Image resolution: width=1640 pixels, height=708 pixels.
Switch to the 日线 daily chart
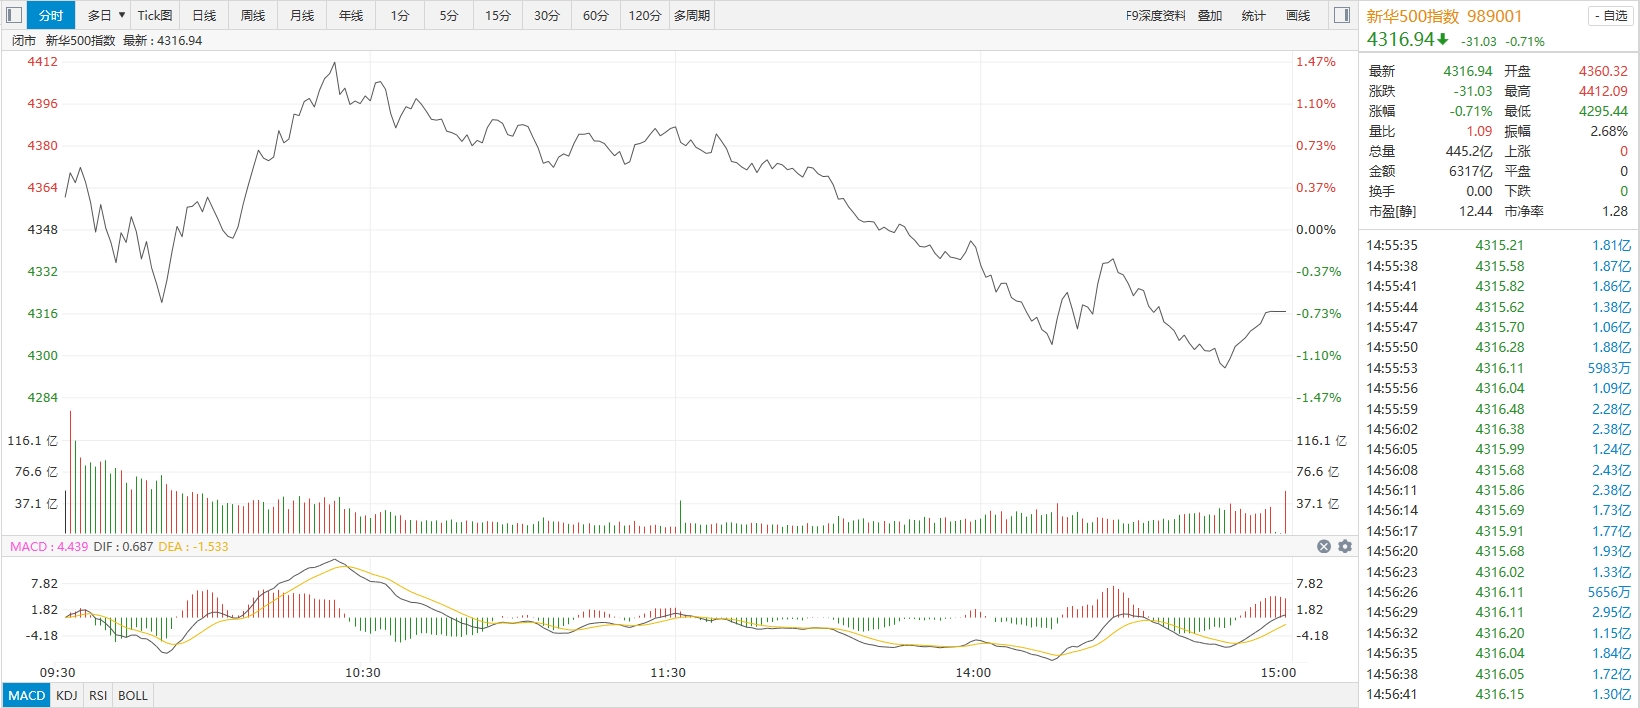[x=204, y=15]
